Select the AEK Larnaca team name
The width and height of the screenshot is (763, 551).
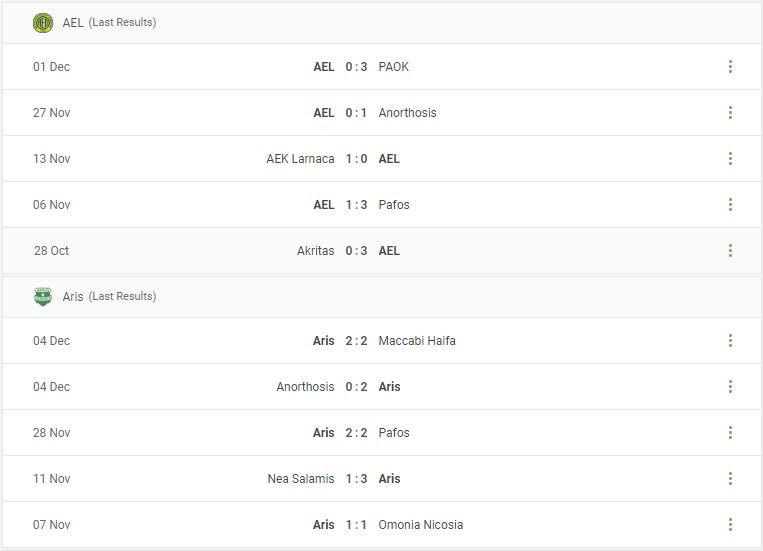coord(300,159)
